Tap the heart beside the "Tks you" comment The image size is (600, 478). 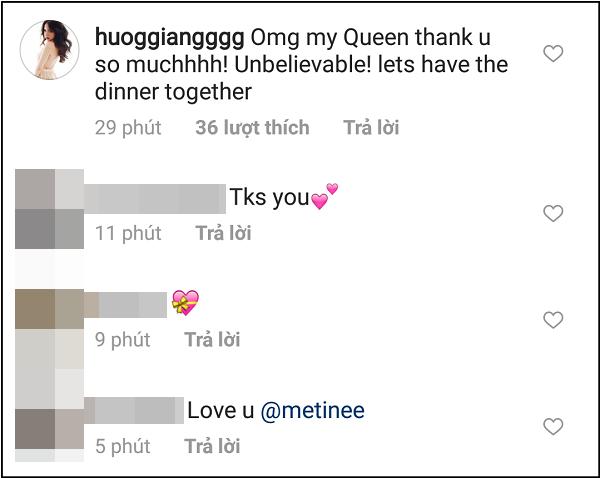tap(552, 213)
